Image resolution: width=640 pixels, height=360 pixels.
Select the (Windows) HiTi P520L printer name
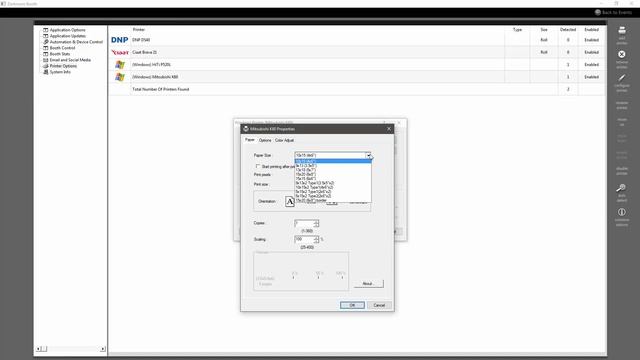coord(151,64)
